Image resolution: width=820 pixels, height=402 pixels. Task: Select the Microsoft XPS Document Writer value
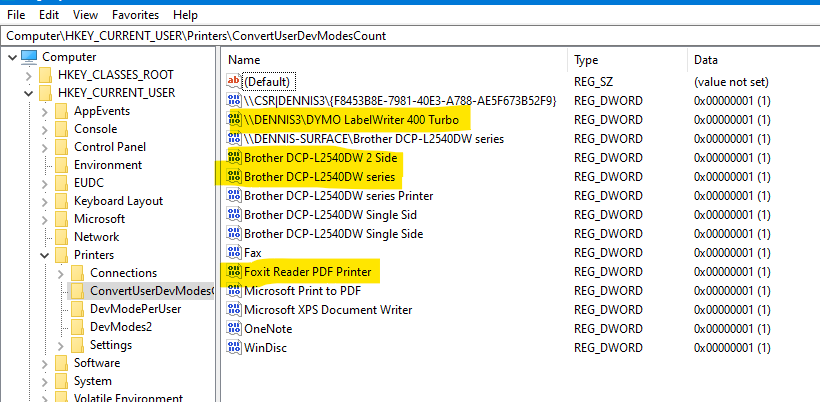coord(328,309)
